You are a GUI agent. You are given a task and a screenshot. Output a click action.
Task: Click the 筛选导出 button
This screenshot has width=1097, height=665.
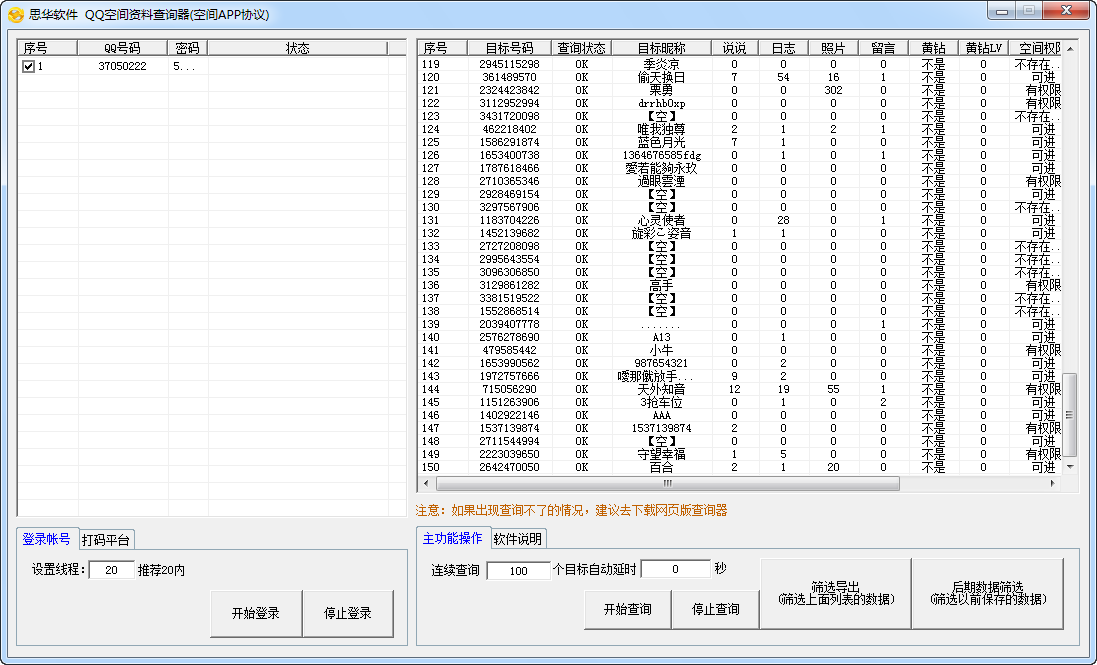coord(835,593)
